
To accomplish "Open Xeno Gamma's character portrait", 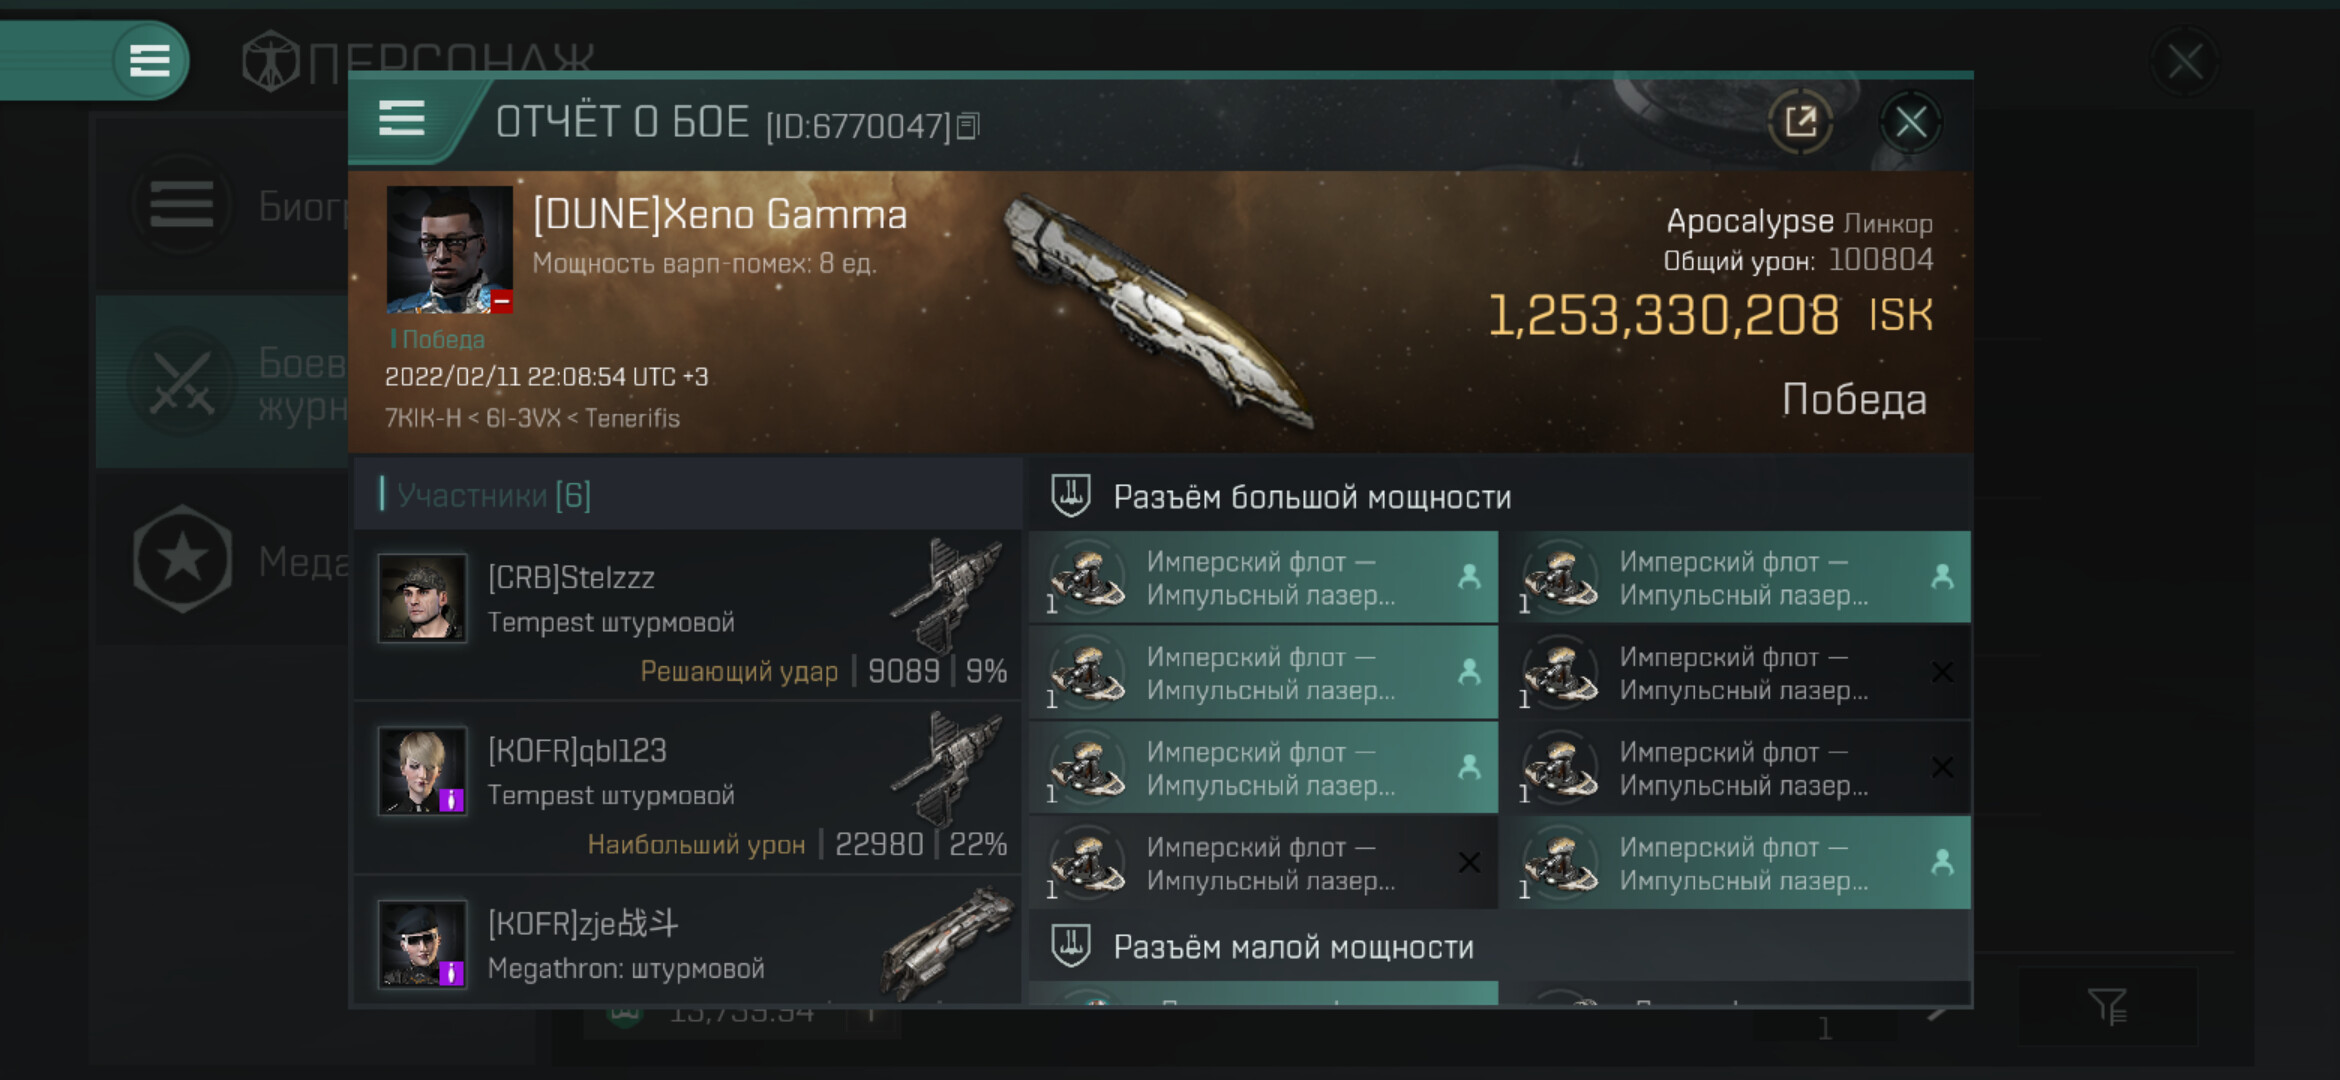I will coord(449,250).
